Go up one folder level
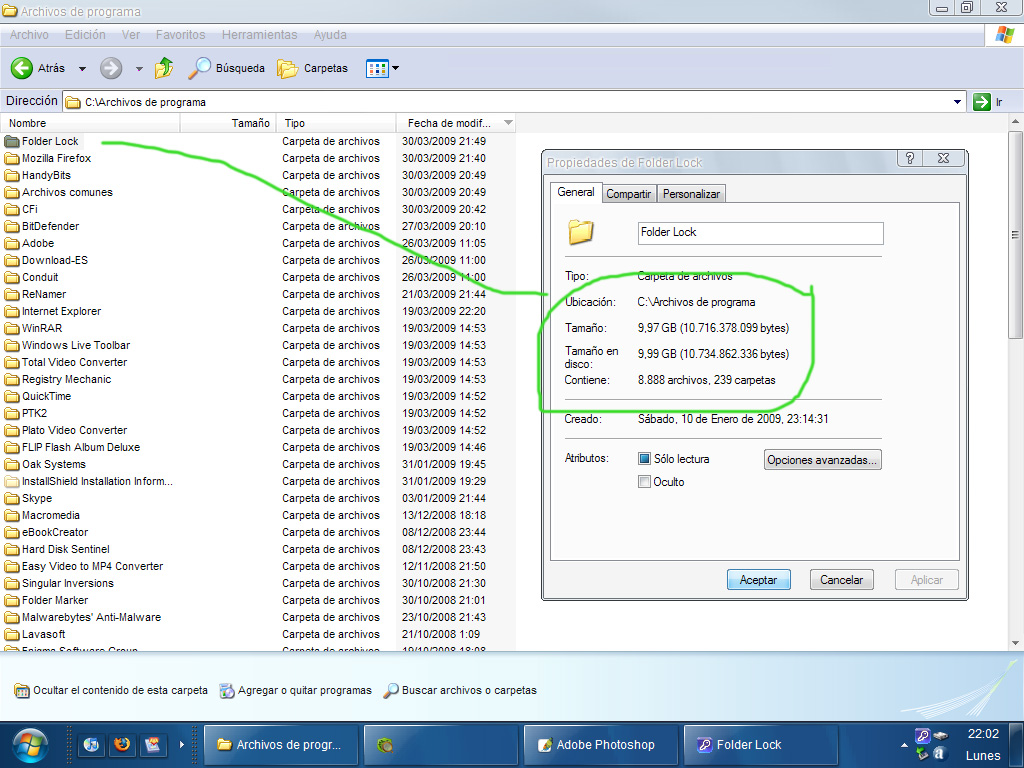1024x768 pixels. pos(164,68)
